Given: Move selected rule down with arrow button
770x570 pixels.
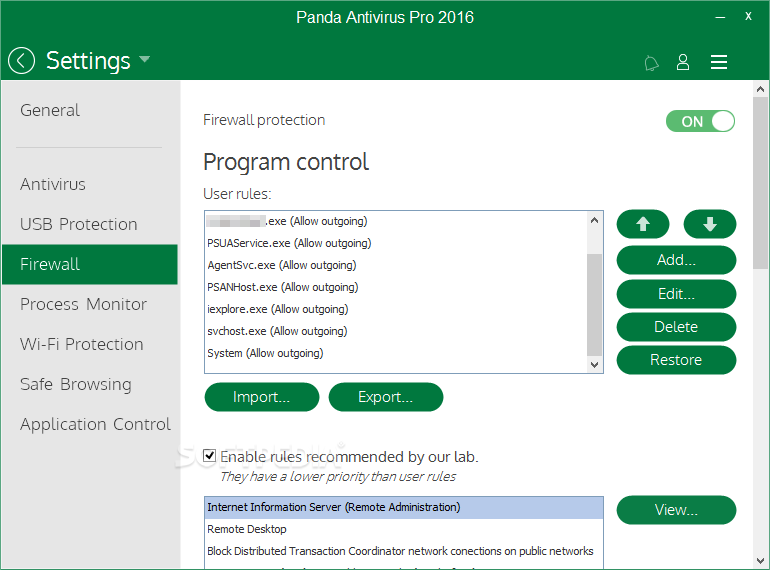Looking at the screenshot, I should click(710, 224).
